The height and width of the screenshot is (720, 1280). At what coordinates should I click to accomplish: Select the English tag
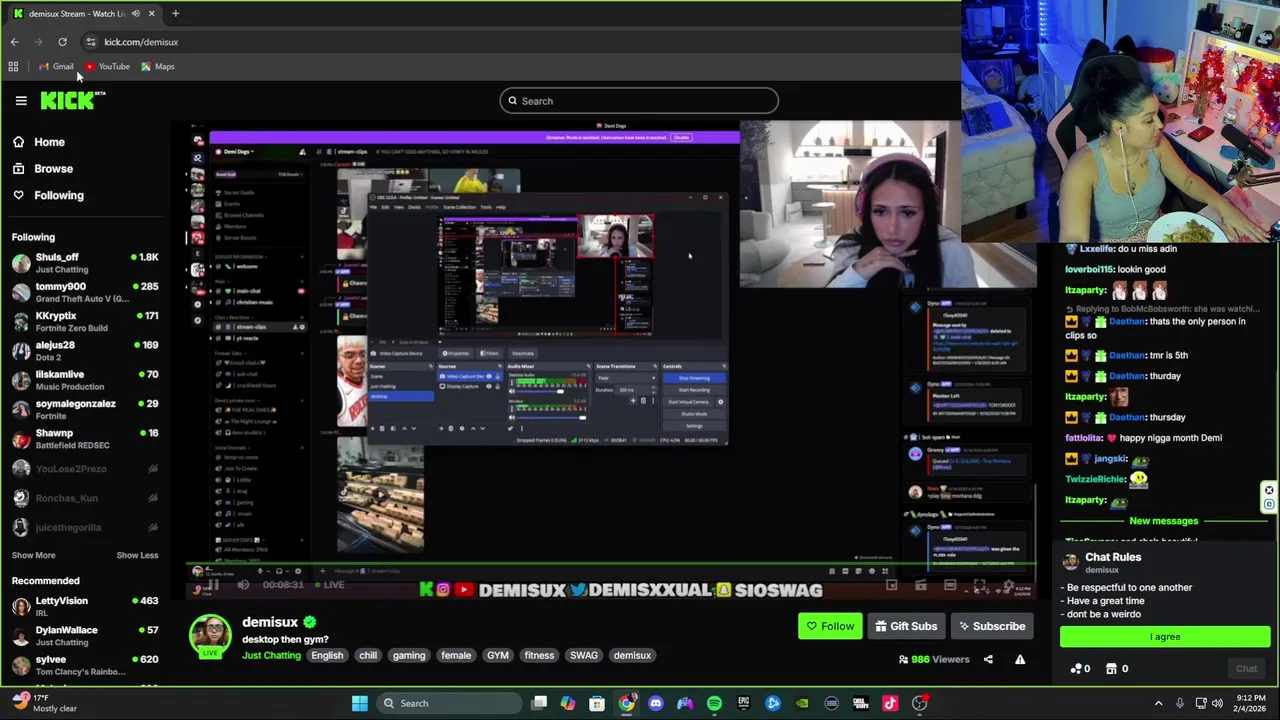coord(327,656)
